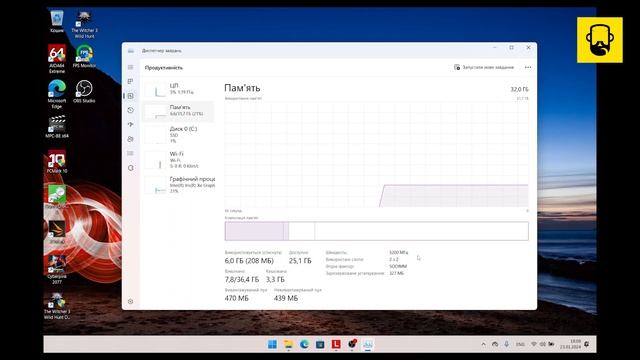Image resolution: width=640 pixels, height=360 pixels.
Task: Click the paged pool value 470 МБ
Action: (x=236, y=298)
